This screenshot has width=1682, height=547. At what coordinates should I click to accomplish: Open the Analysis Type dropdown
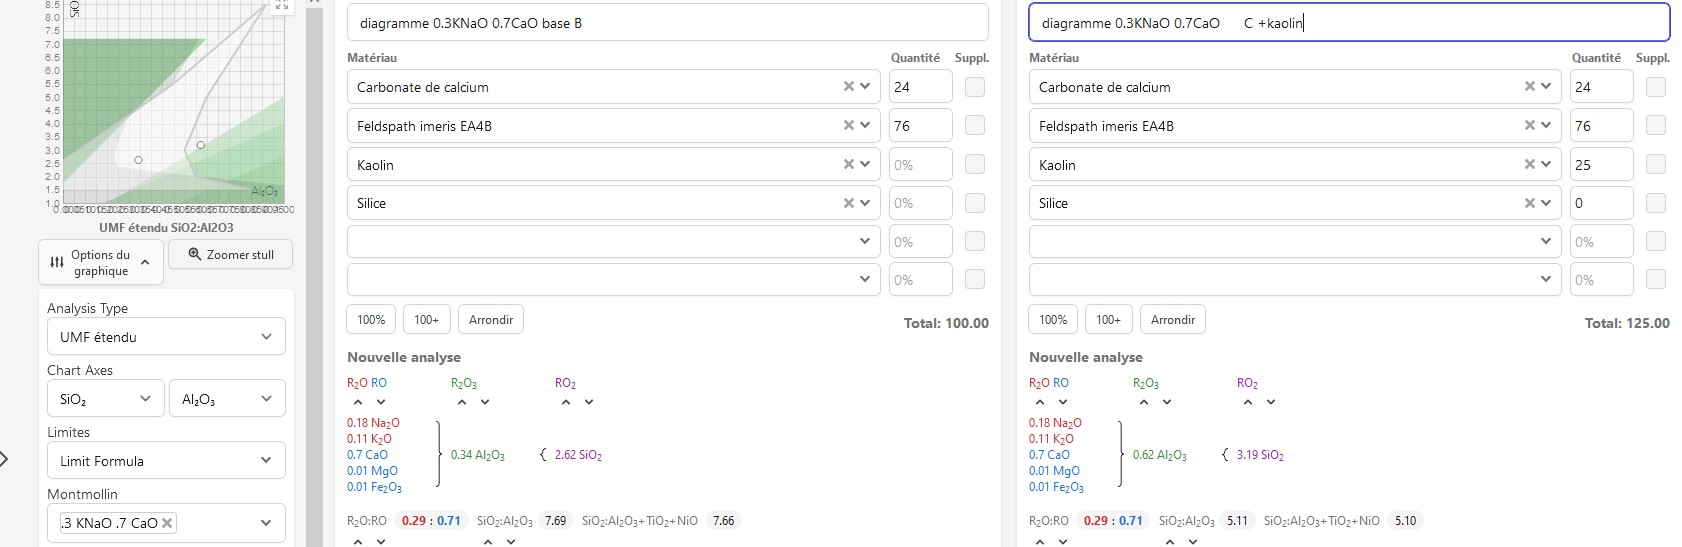point(165,337)
